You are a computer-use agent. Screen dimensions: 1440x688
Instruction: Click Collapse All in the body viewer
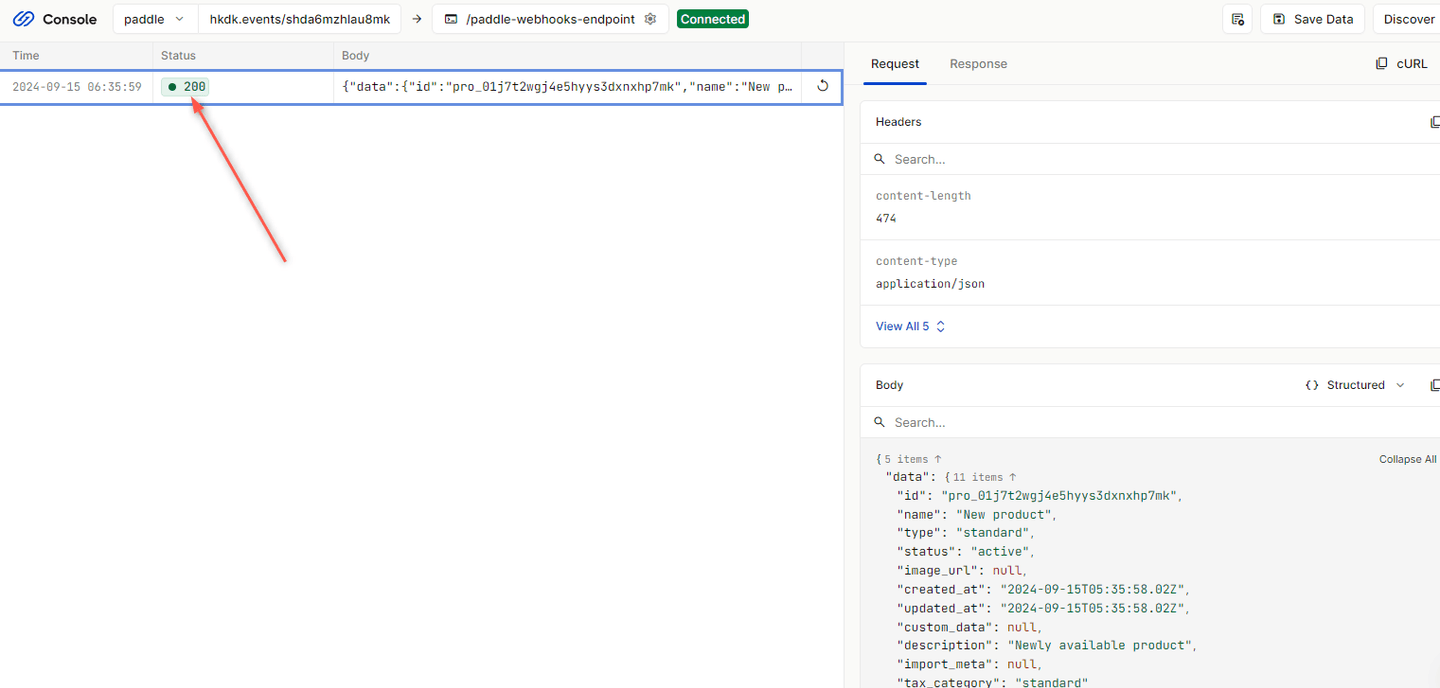[1407, 459]
